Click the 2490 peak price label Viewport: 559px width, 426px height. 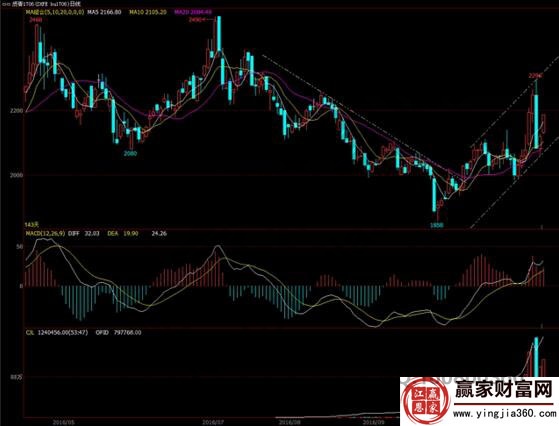point(196,20)
